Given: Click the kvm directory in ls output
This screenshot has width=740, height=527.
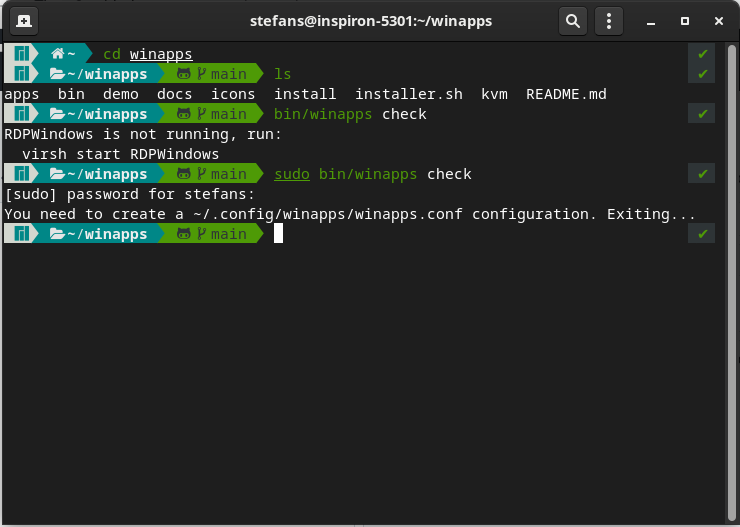Looking at the screenshot, I should click(494, 94).
